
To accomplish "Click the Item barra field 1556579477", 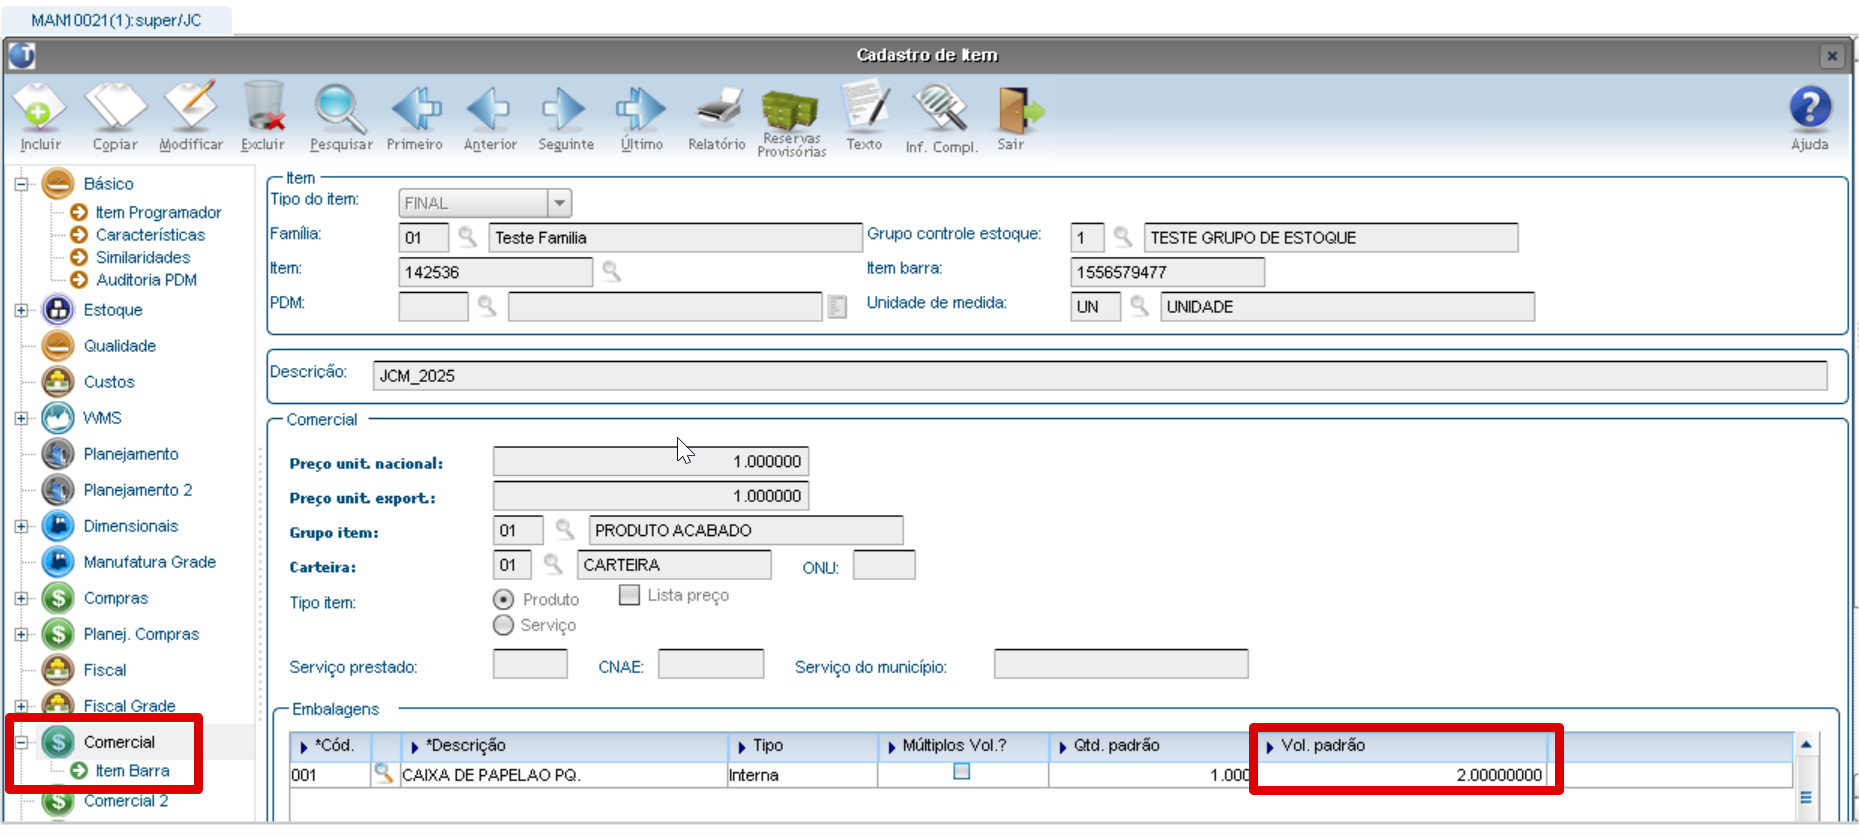I will (x=1167, y=272).
